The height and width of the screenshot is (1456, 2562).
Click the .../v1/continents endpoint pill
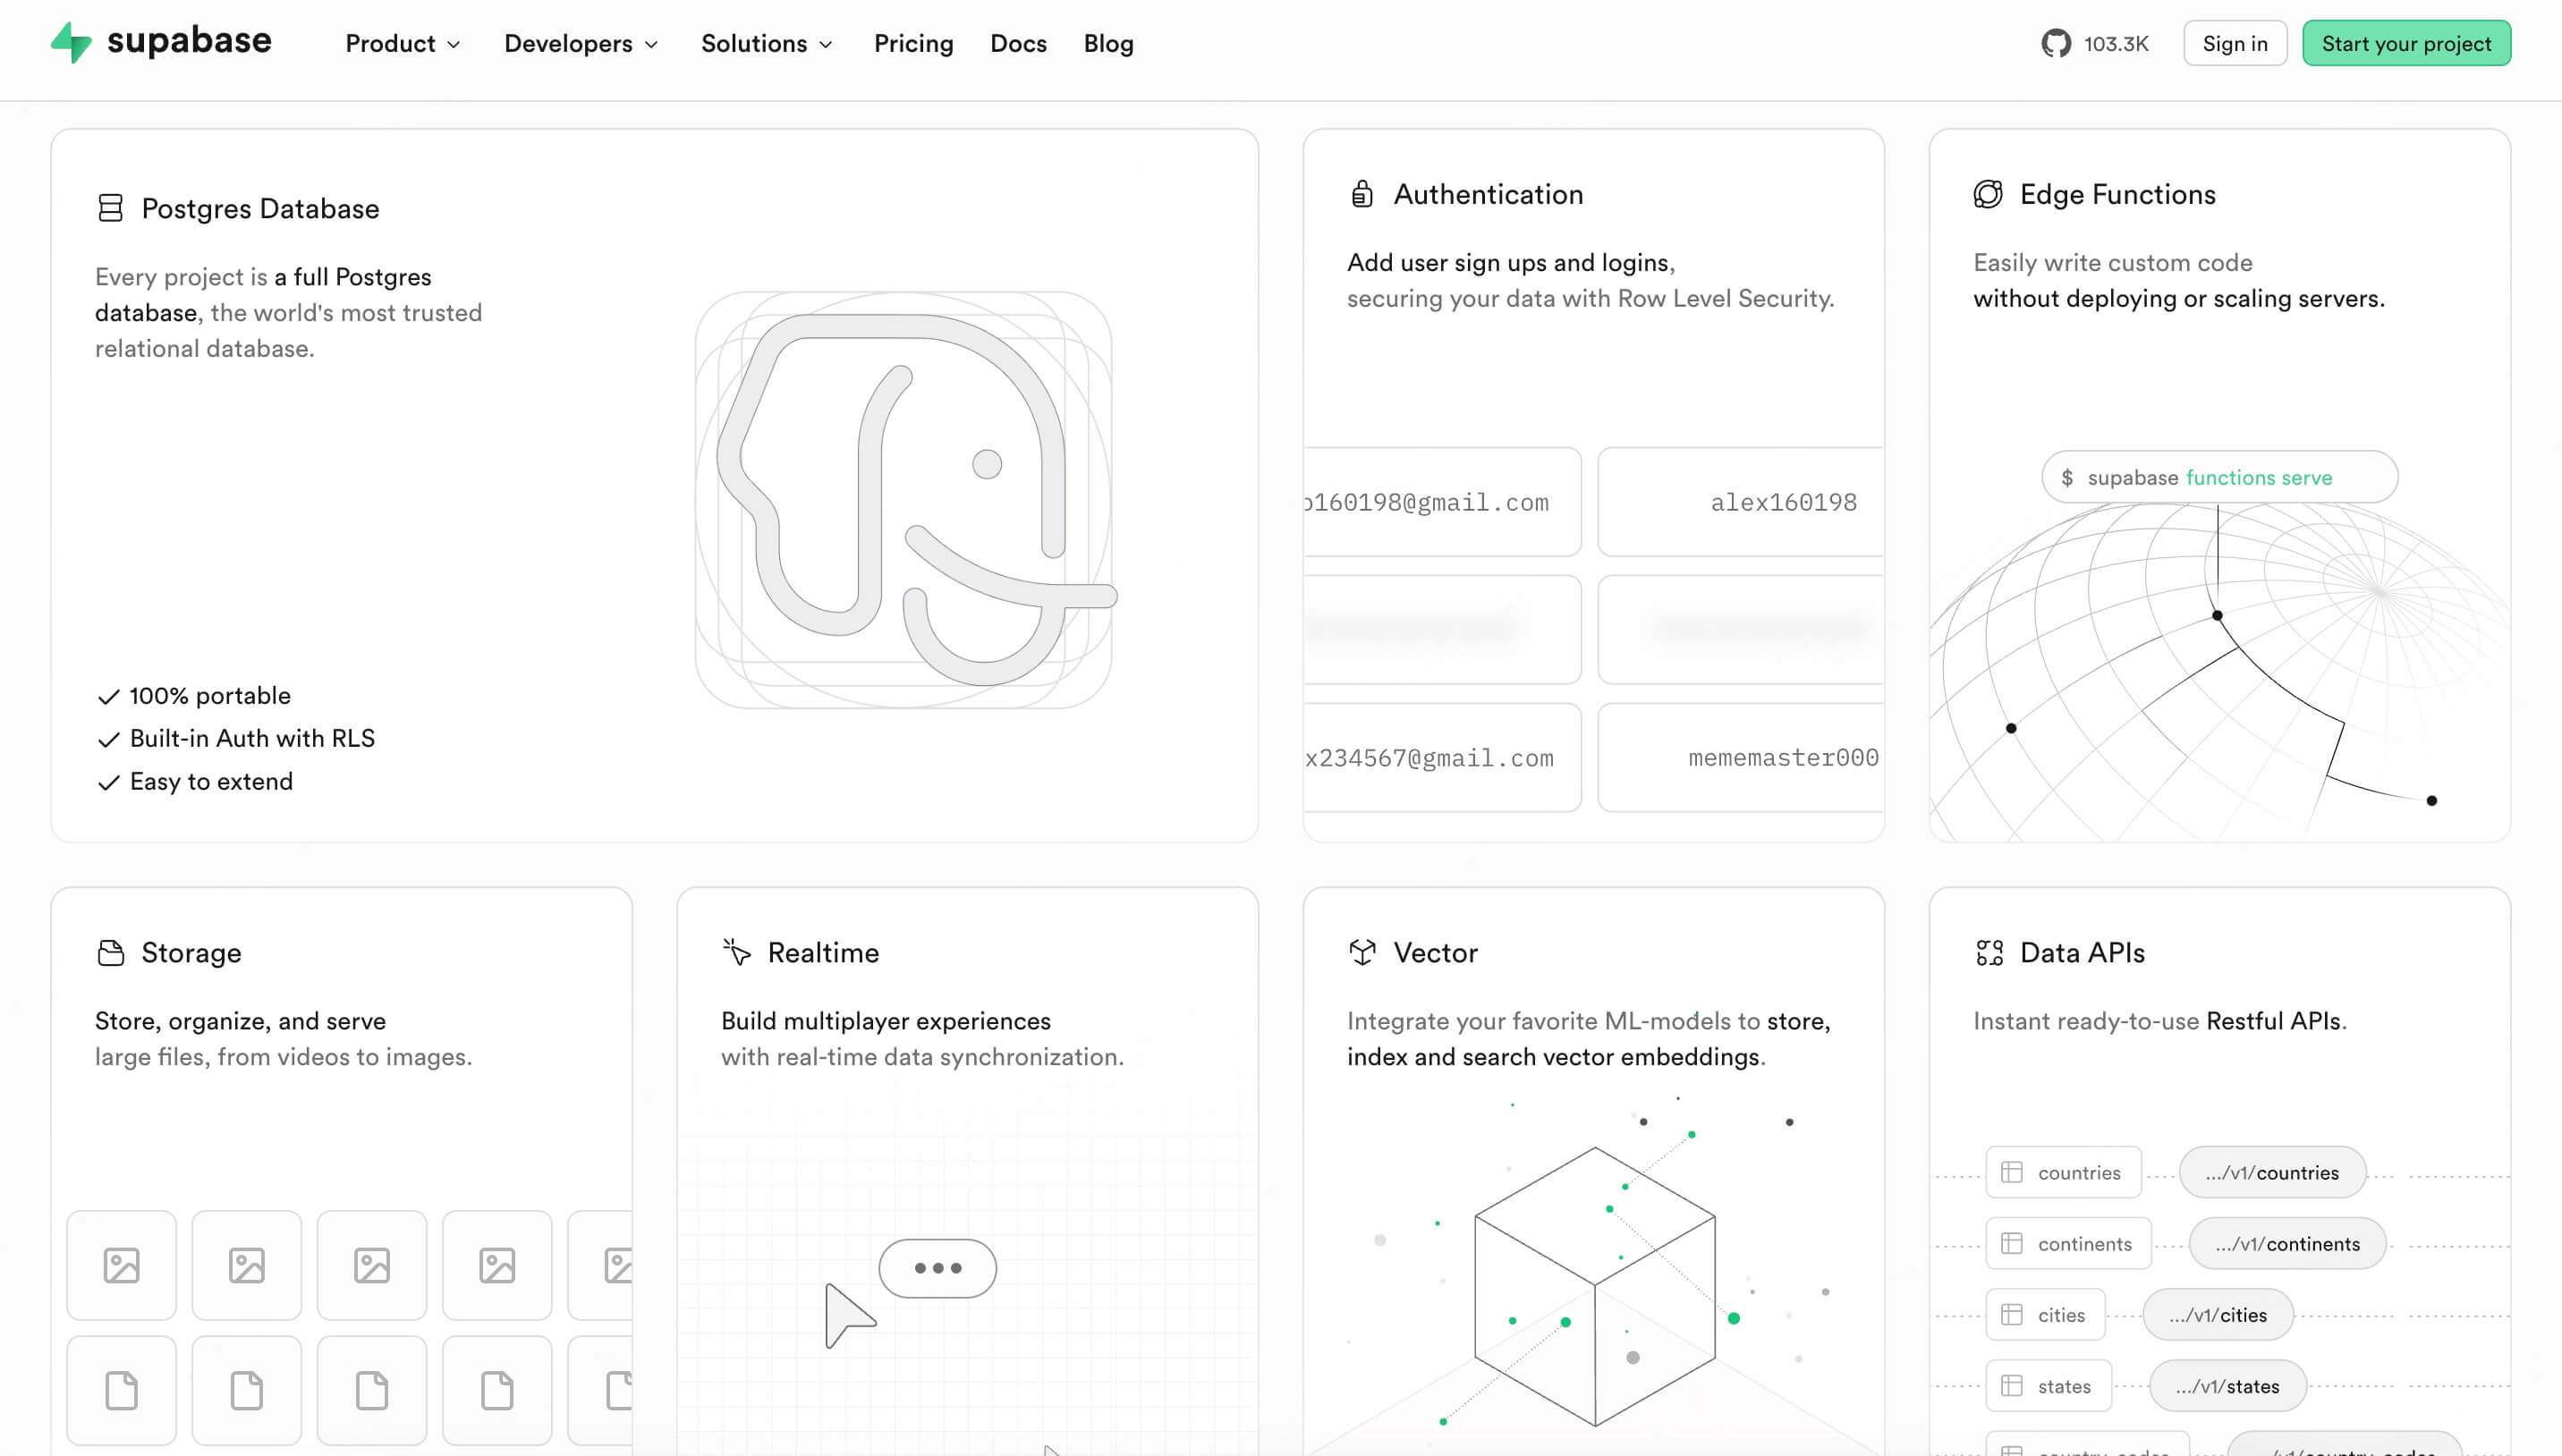(x=2287, y=1243)
